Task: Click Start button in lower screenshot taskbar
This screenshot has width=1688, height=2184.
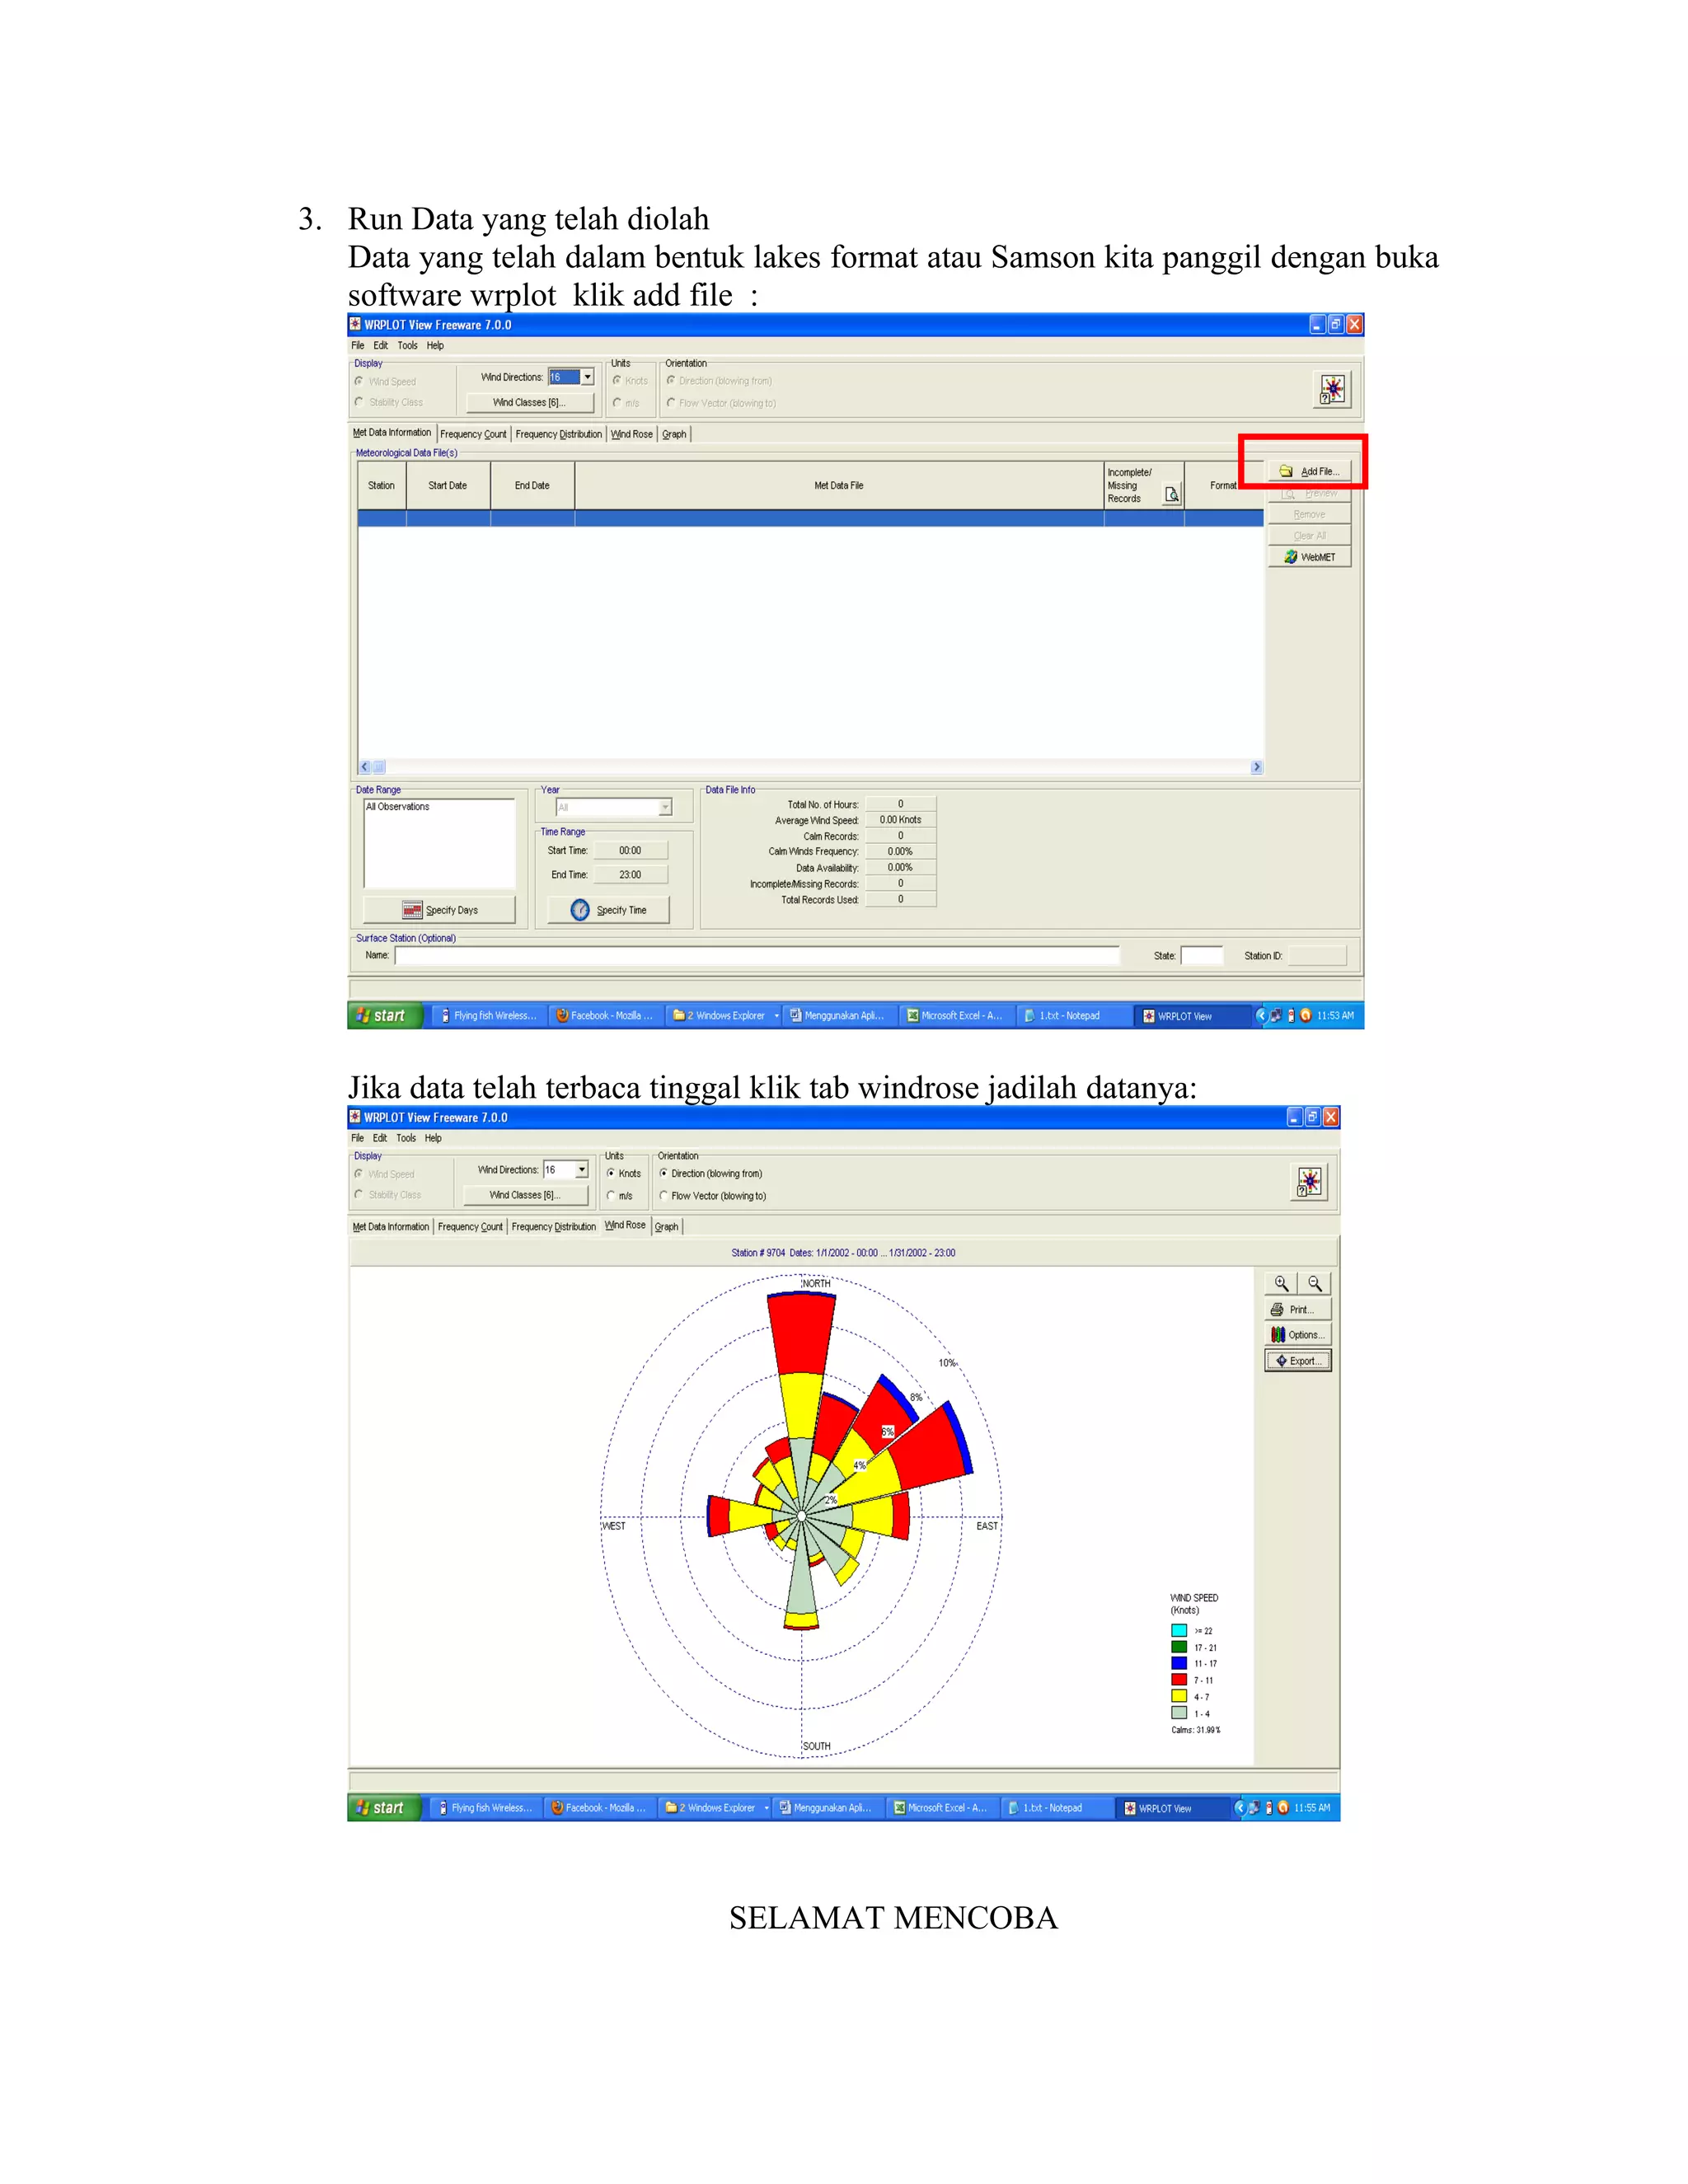Action: click(x=384, y=1808)
